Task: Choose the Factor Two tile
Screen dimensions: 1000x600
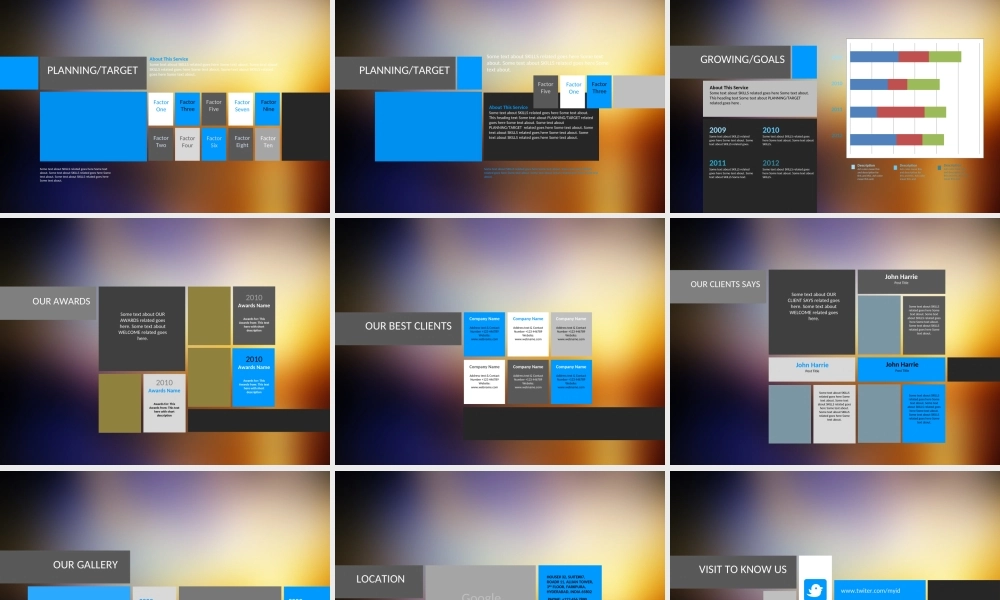Action: click(x=160, y=144)
